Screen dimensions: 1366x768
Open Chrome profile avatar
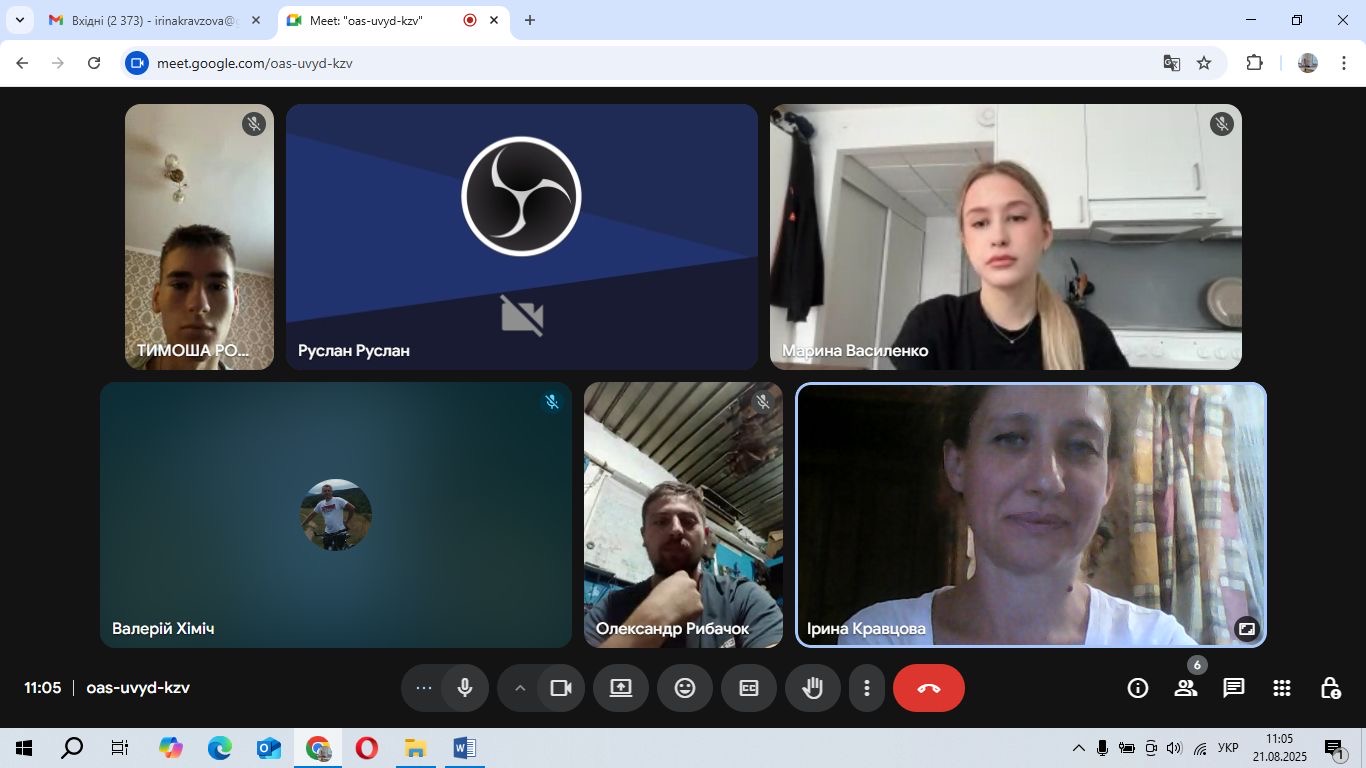(x=1308, y=63)
